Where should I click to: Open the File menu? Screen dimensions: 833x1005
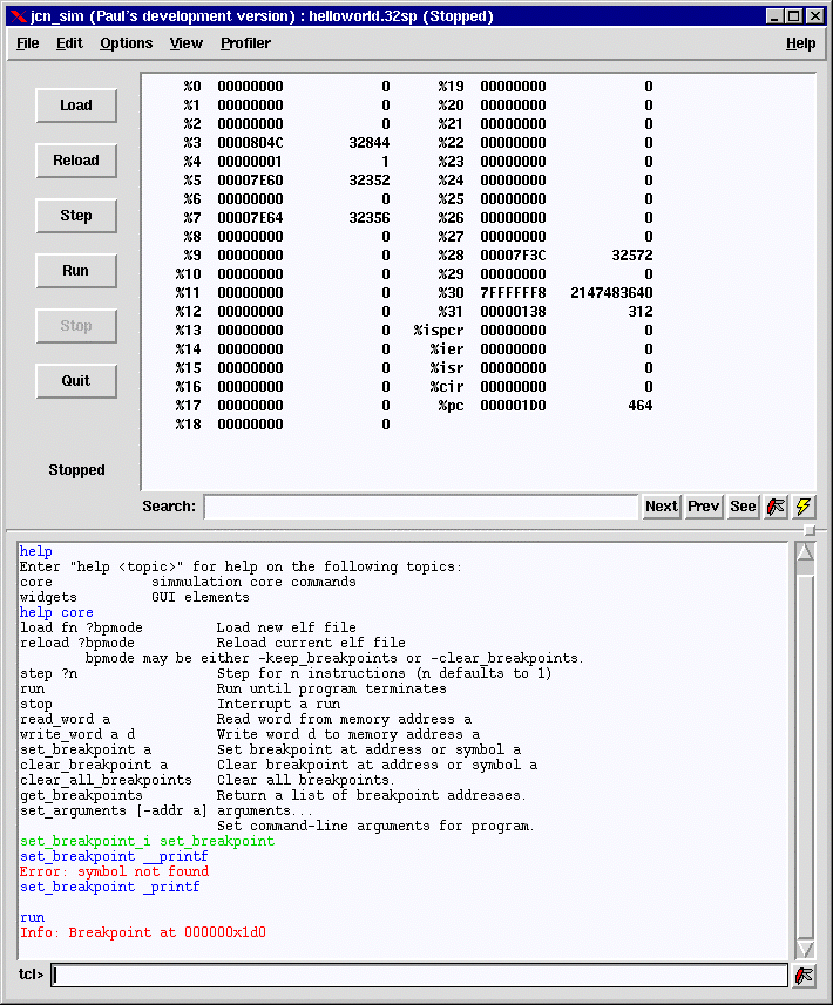pos(28,43)
